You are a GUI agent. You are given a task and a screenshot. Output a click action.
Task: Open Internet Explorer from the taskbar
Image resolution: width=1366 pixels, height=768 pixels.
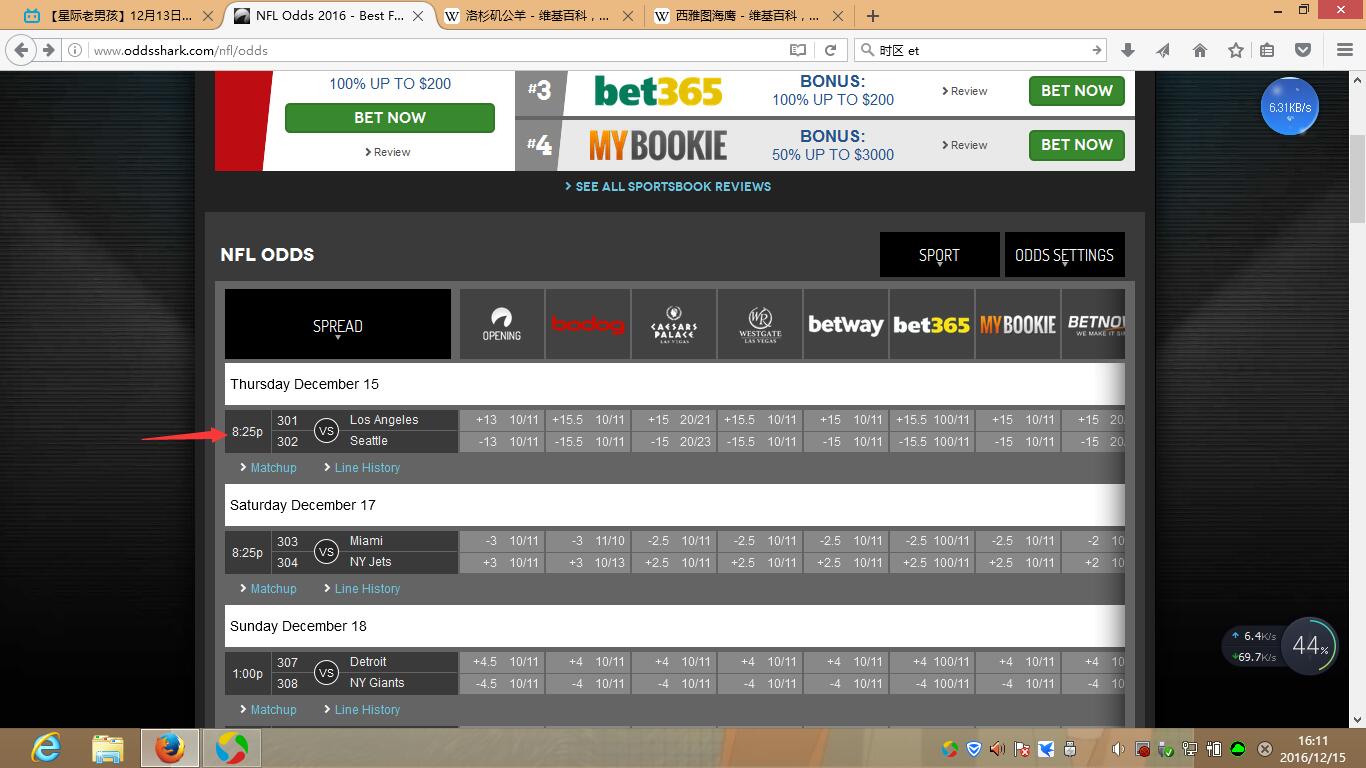point(45,747)
